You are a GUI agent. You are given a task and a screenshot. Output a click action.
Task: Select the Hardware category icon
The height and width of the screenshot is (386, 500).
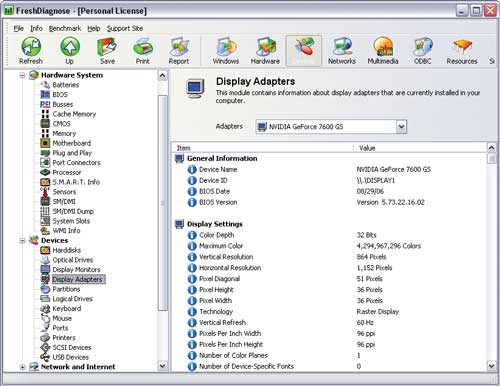tap(265, 51)
